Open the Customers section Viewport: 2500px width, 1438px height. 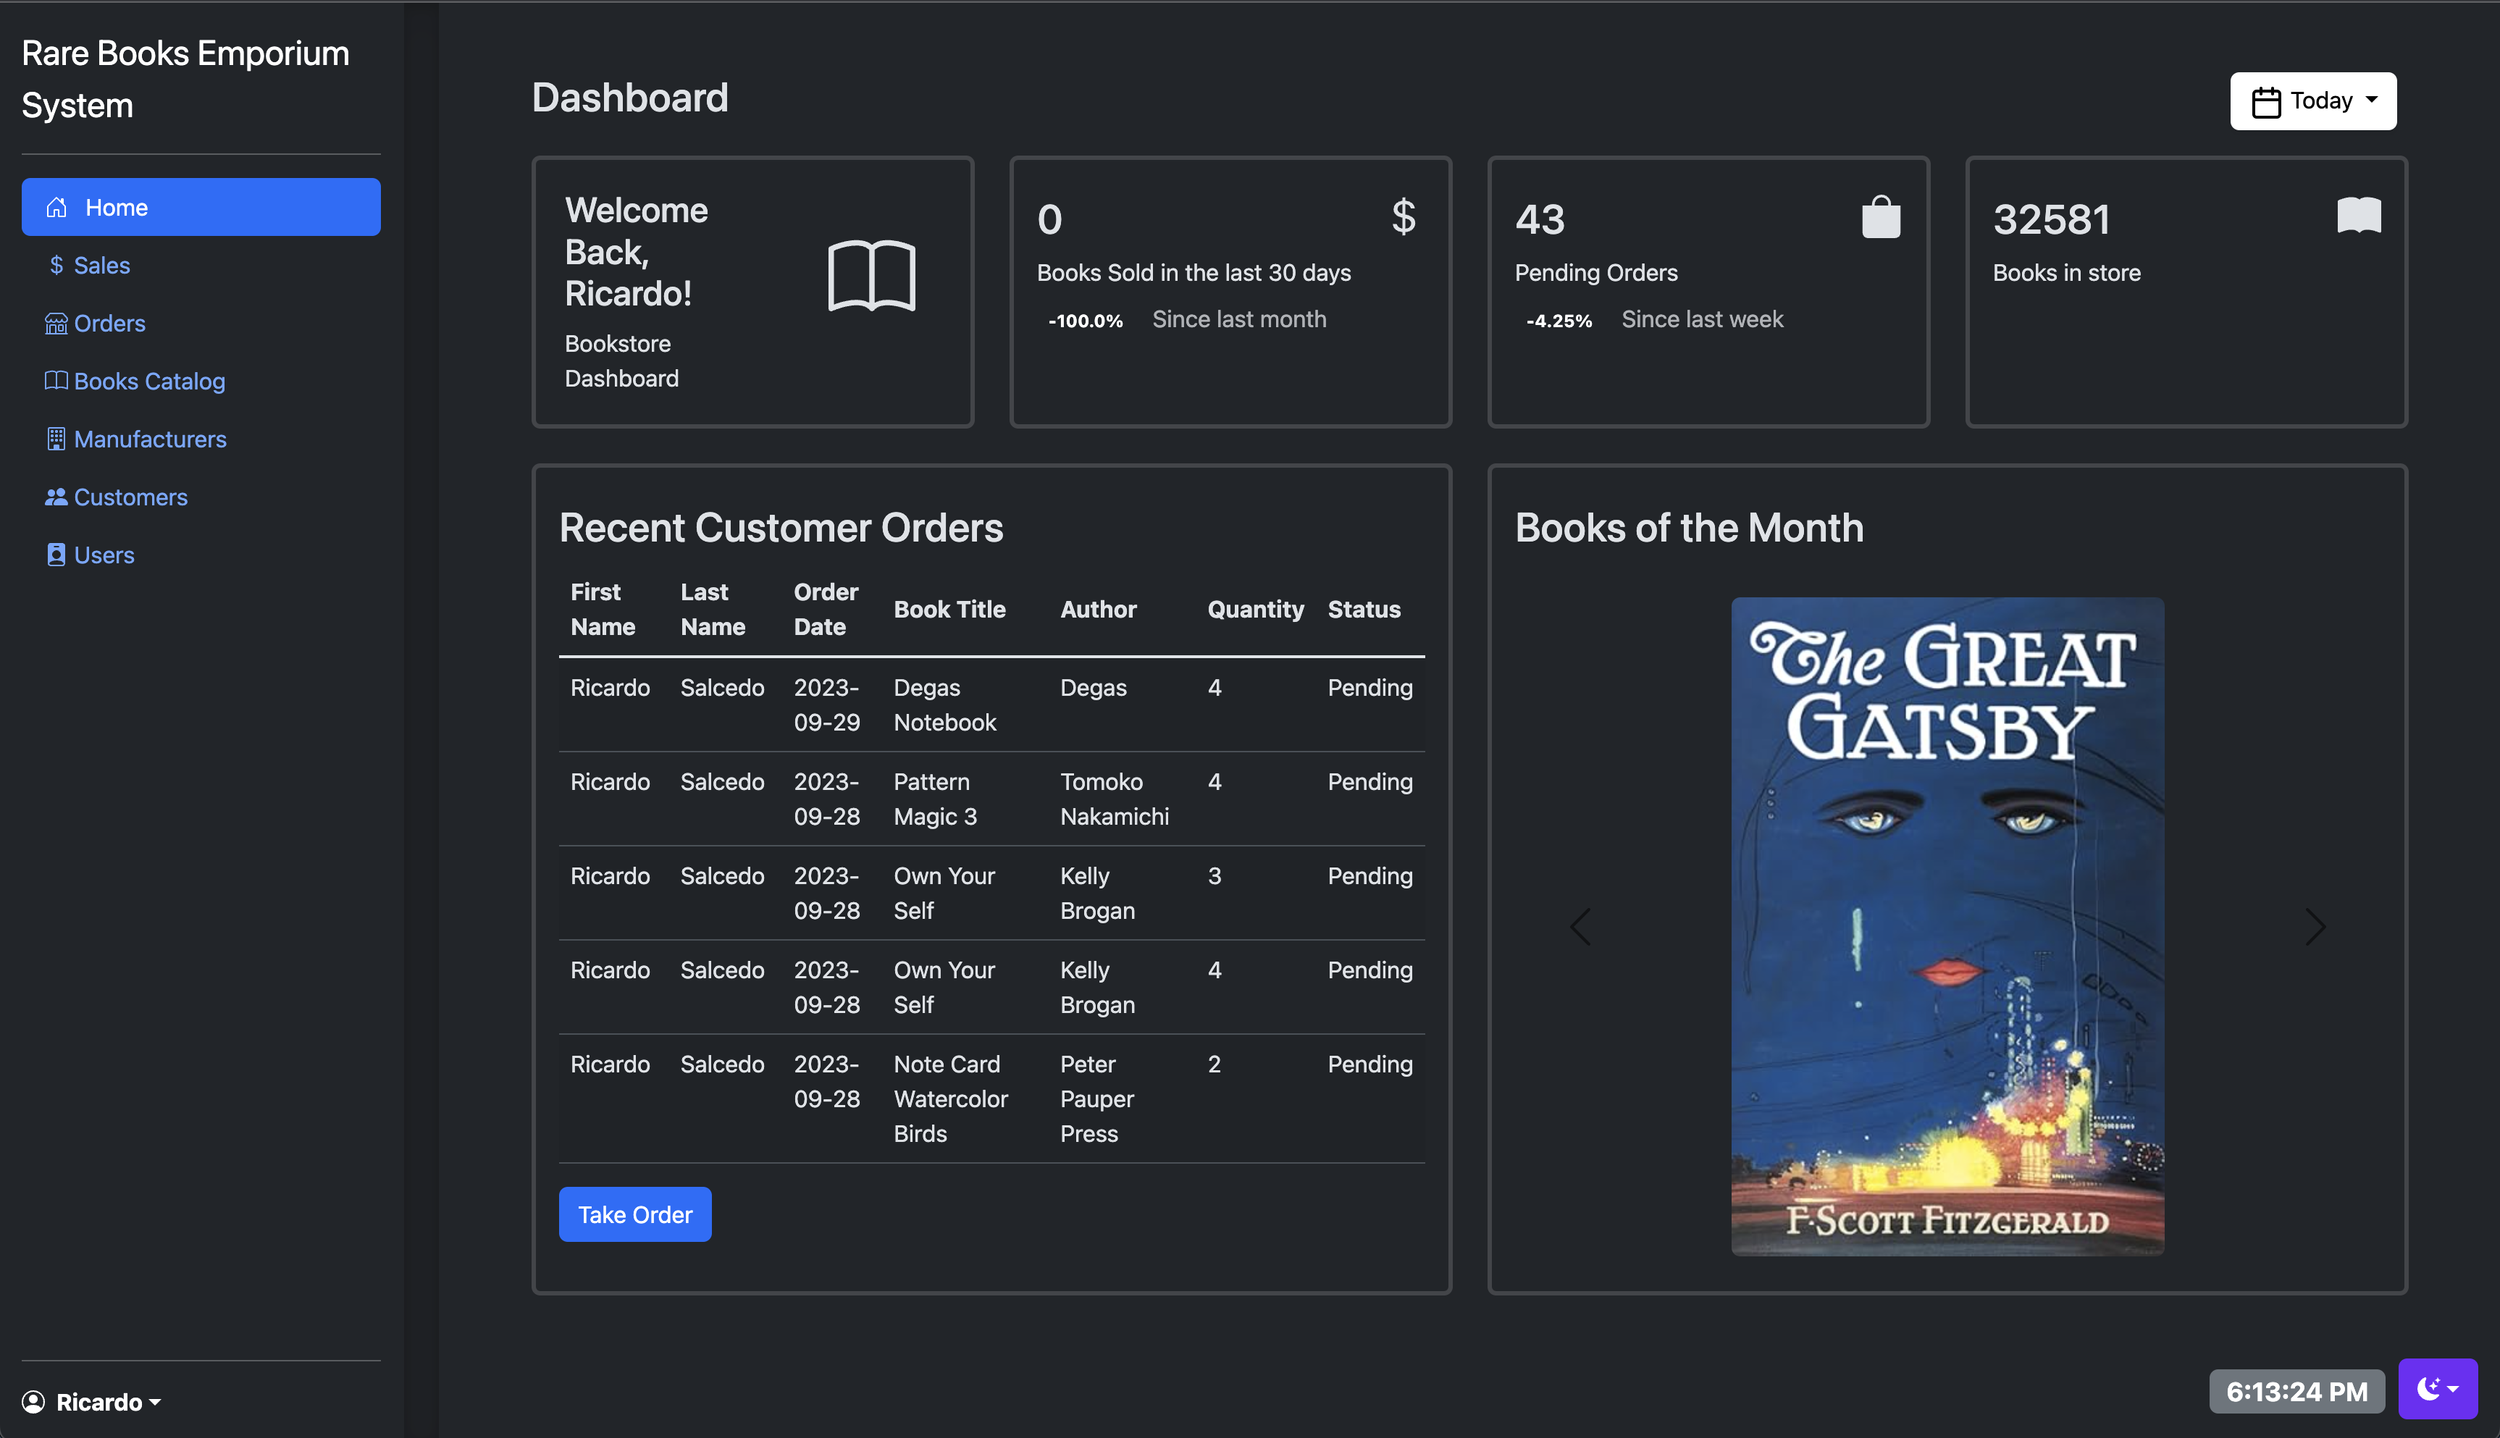(130, 497)
